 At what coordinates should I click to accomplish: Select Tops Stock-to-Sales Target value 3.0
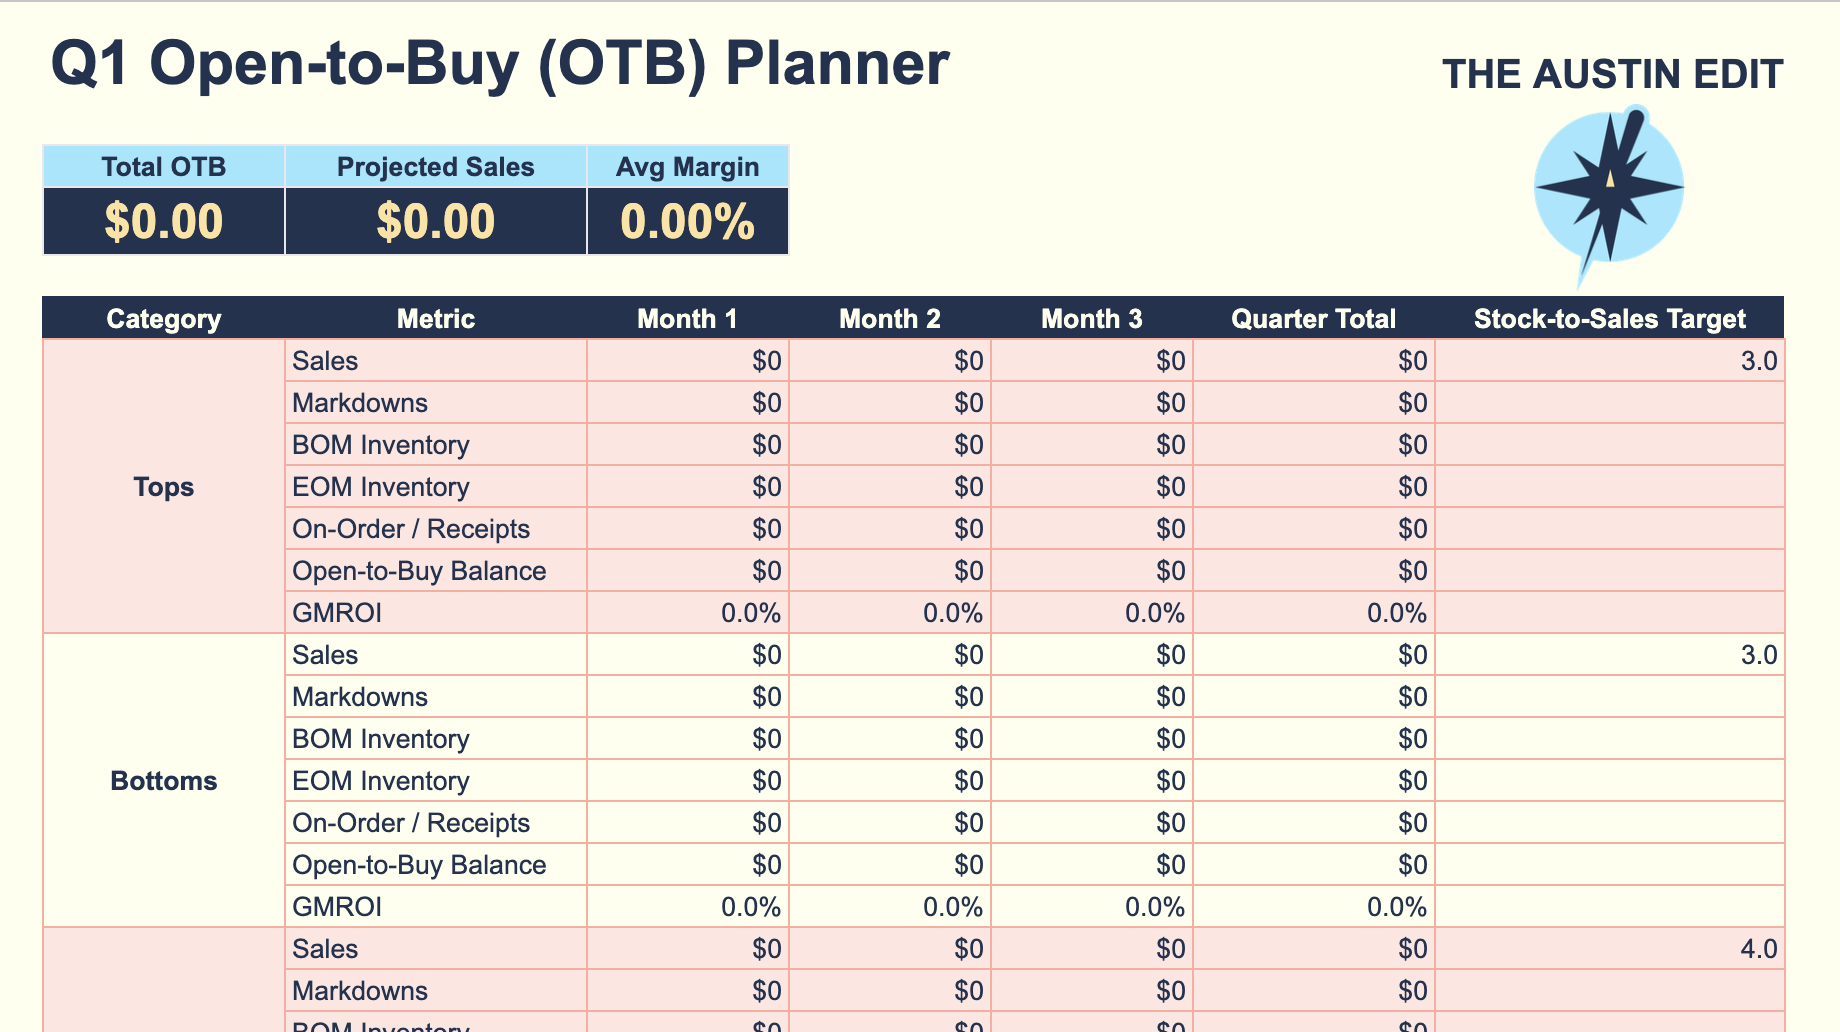click(x=1610, y=361)
